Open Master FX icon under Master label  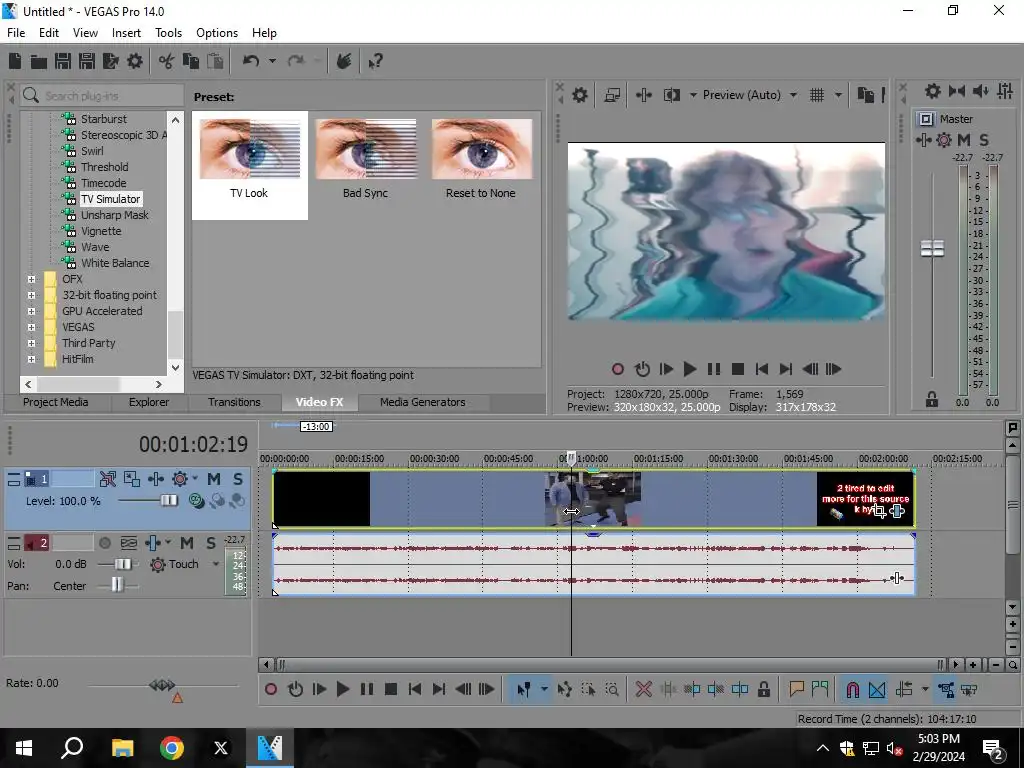click(923, 140)
